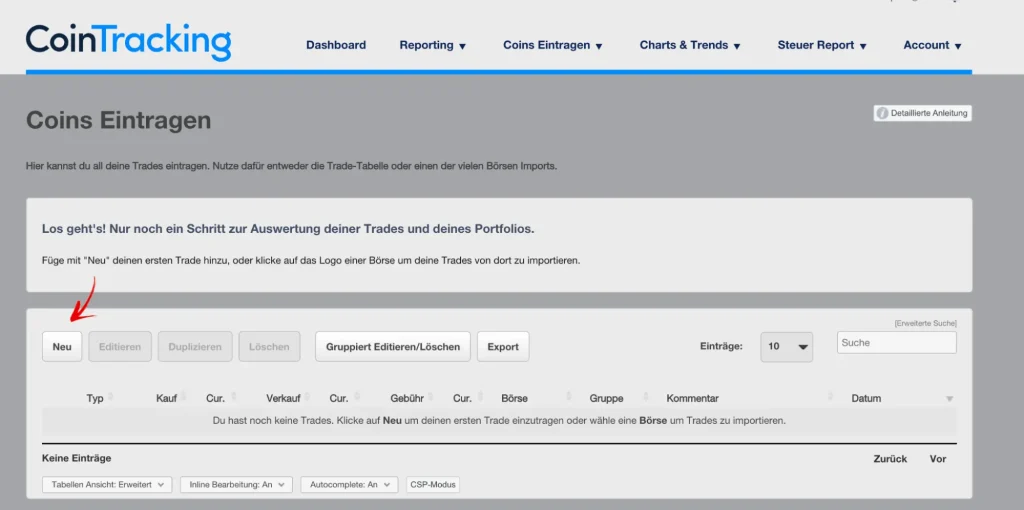Click the CoinTracking logo
Viewport: 1024px width, 510px height.
pyautogui.click(x=128, y=41)
